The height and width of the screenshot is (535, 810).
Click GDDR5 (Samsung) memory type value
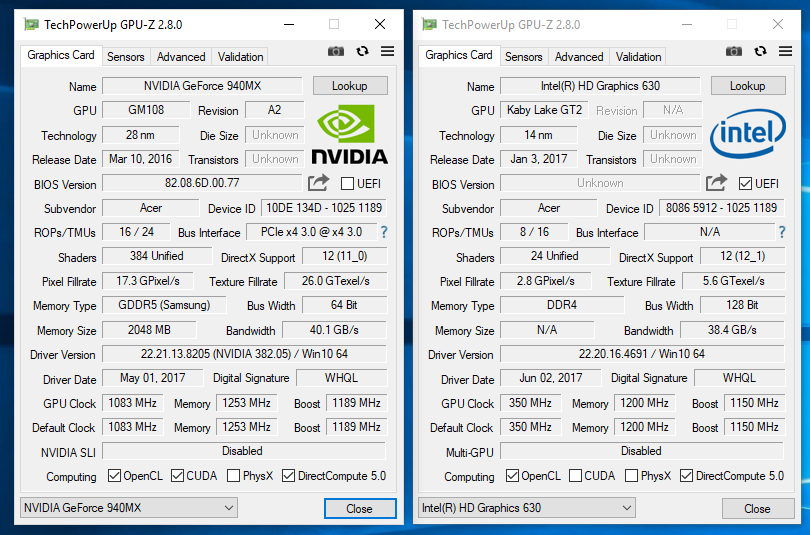164,305
